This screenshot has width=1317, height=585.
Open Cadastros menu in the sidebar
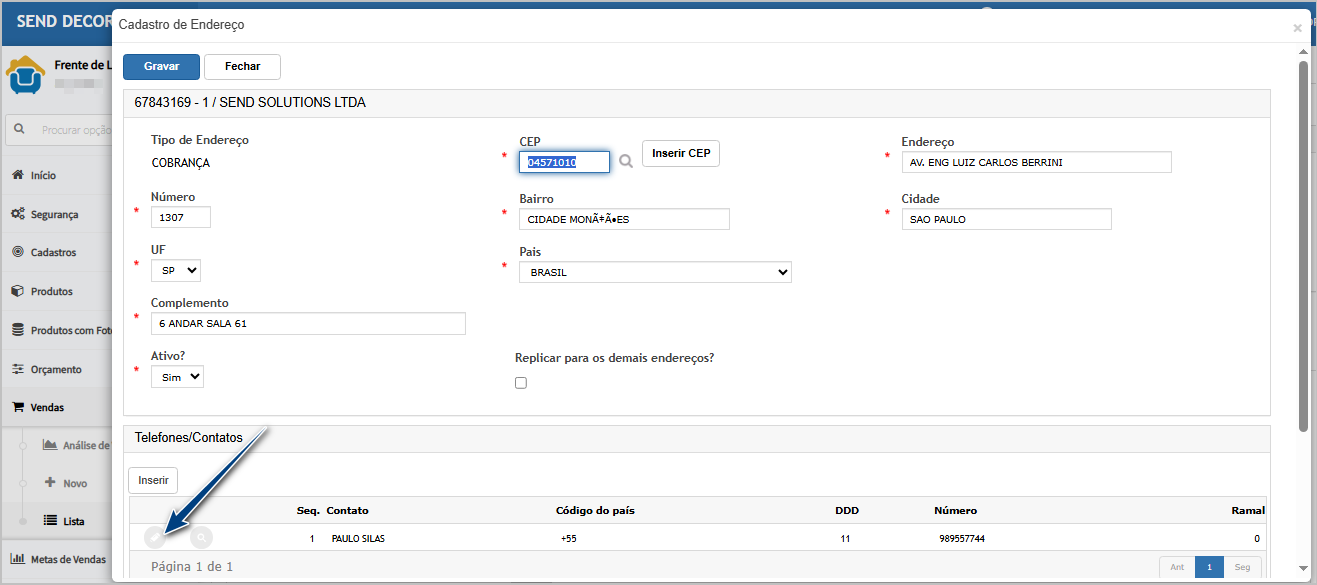(53, 253)
